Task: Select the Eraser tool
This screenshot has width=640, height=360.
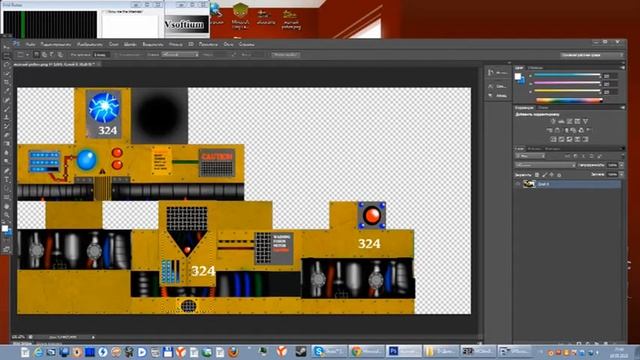Action: [x=7, y=135]
